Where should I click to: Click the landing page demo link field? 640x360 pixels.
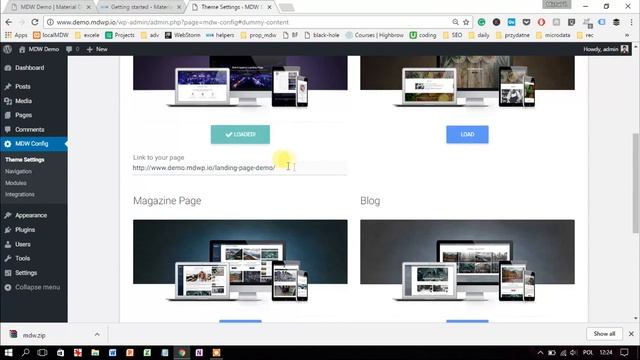pyautogui.click(x=240, y=168)
